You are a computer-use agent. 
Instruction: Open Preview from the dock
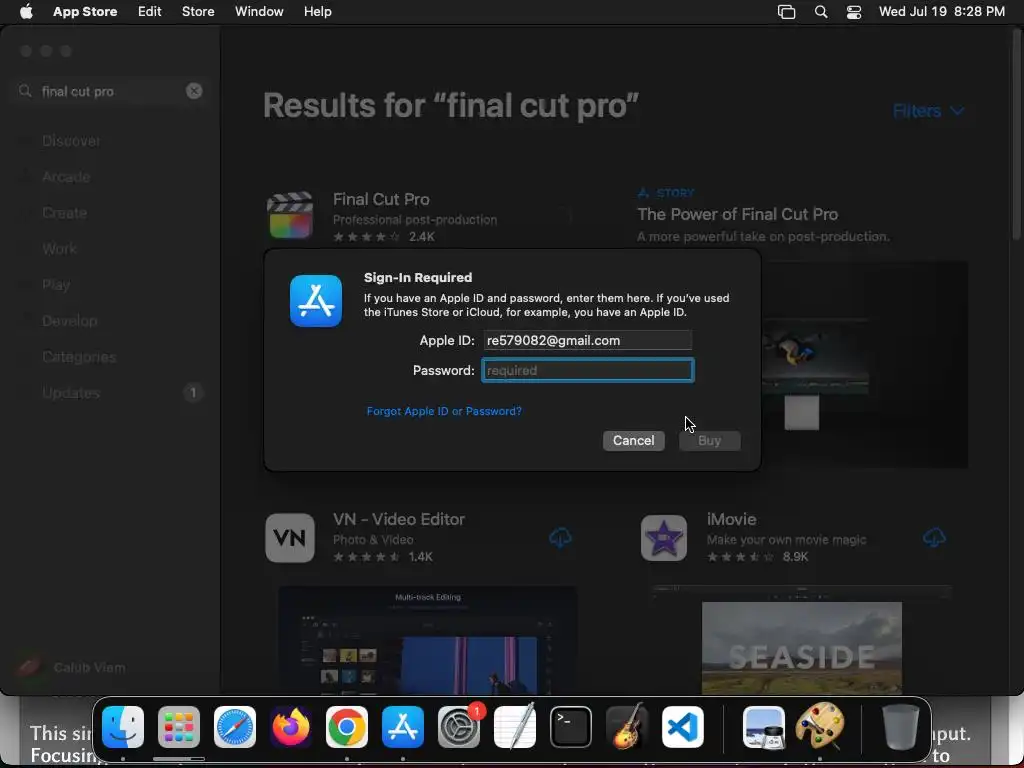pyautogui.click(x=764, y=727)
